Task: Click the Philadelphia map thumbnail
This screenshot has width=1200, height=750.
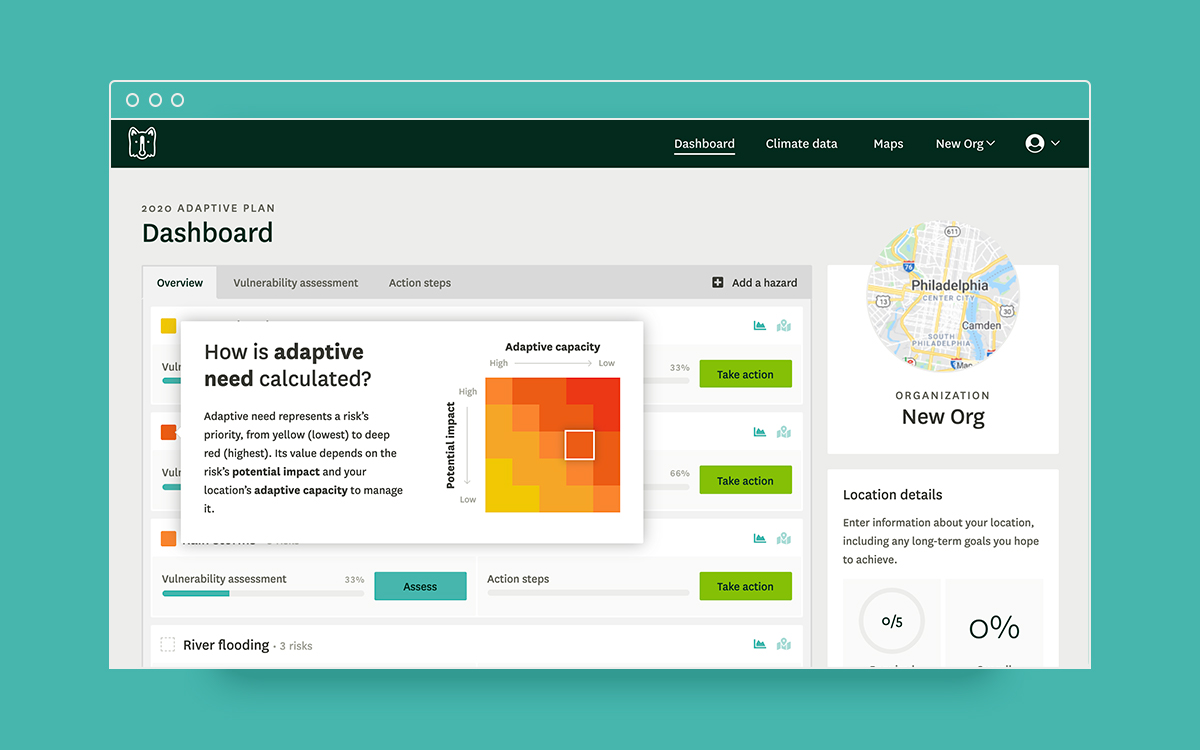Action: (x=942, y=297)
